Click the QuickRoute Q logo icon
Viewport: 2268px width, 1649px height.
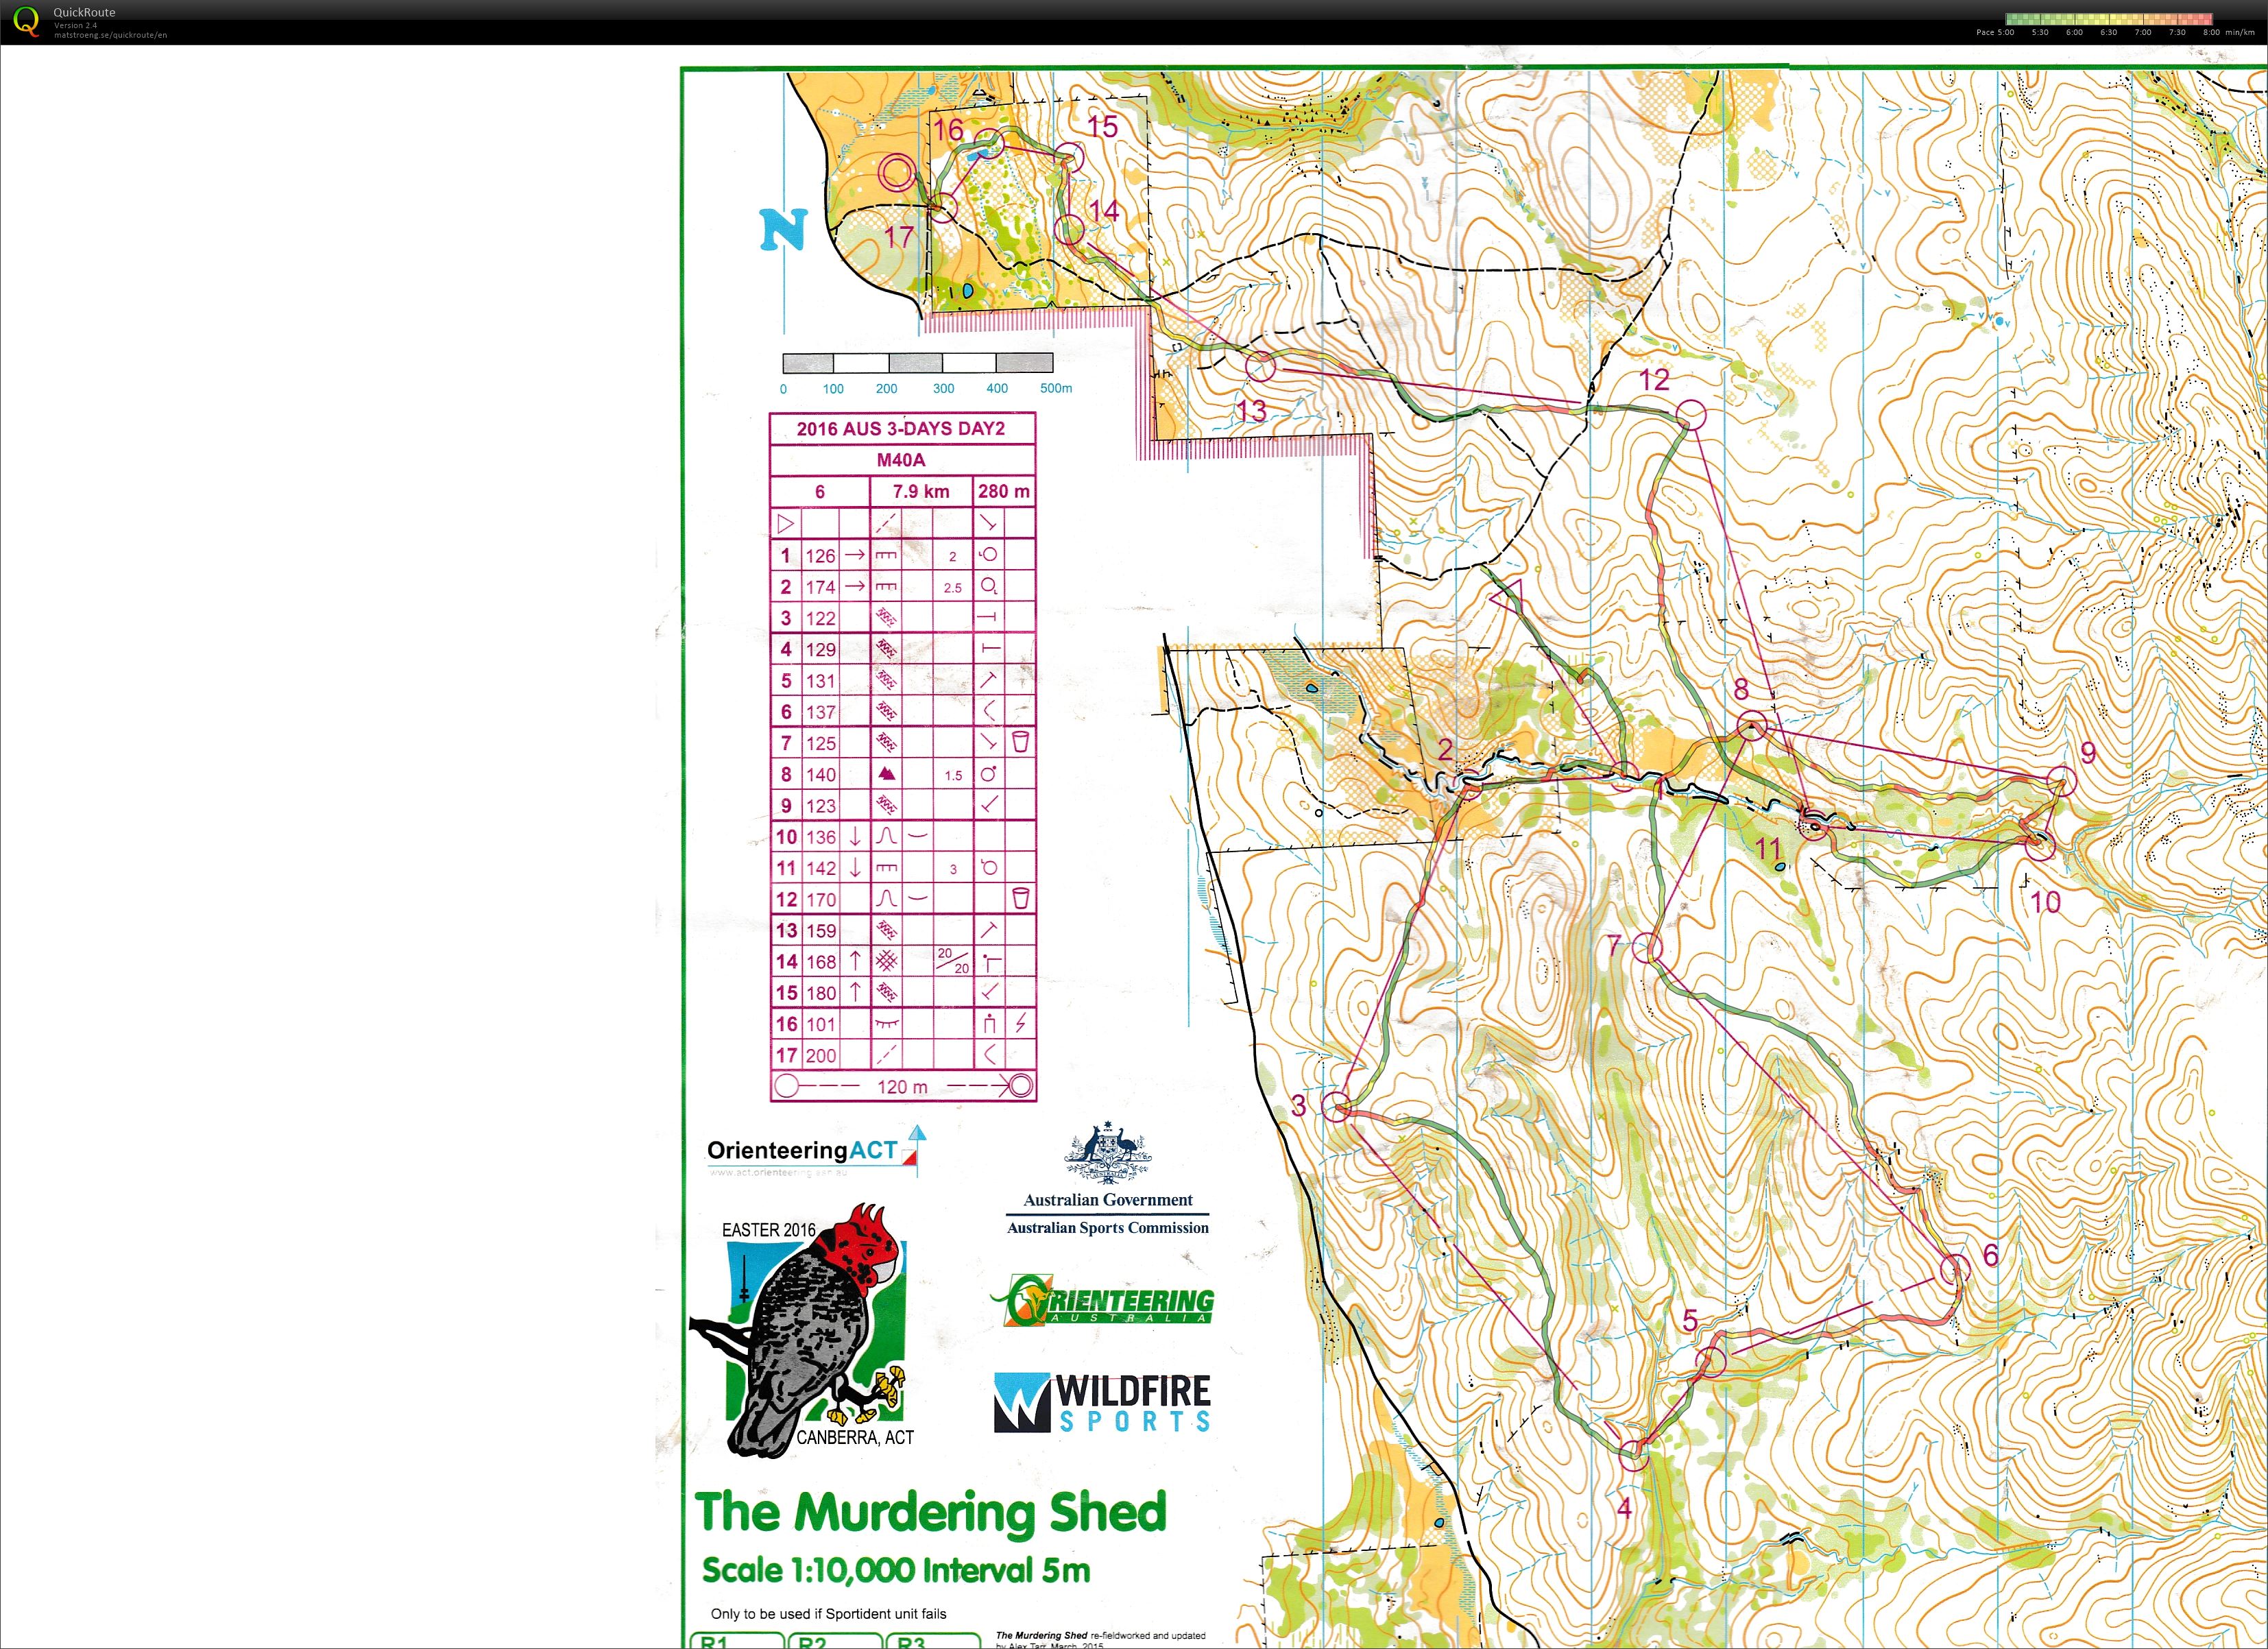[27, 21]
